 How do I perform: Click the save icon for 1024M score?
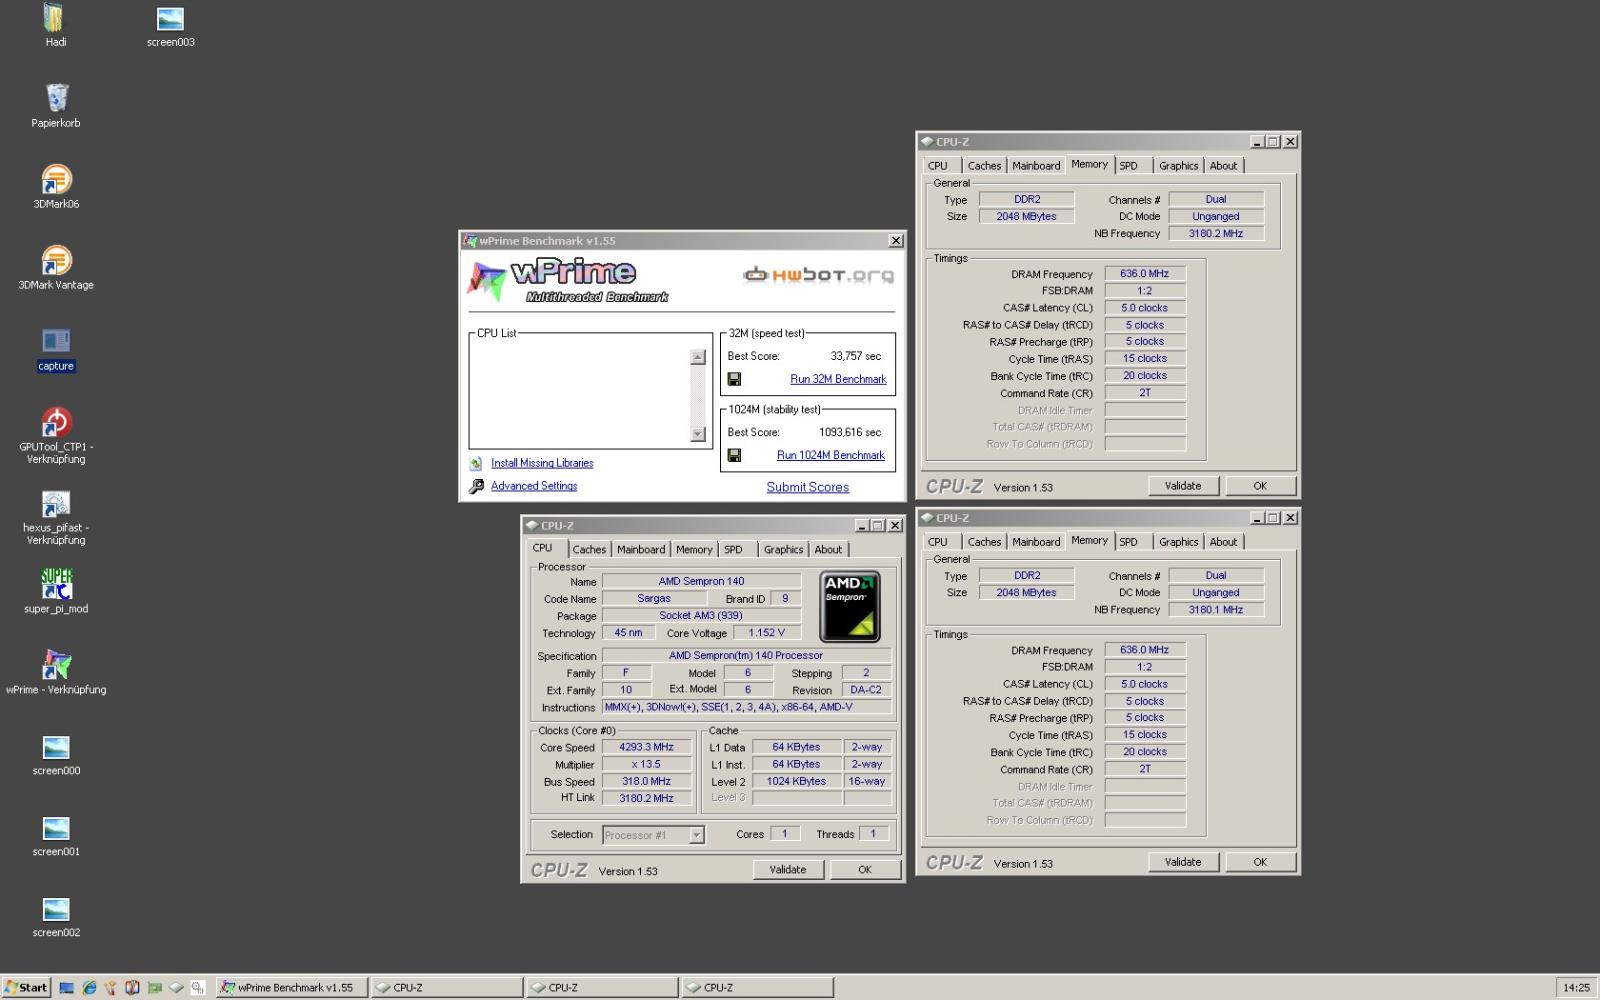734,455
